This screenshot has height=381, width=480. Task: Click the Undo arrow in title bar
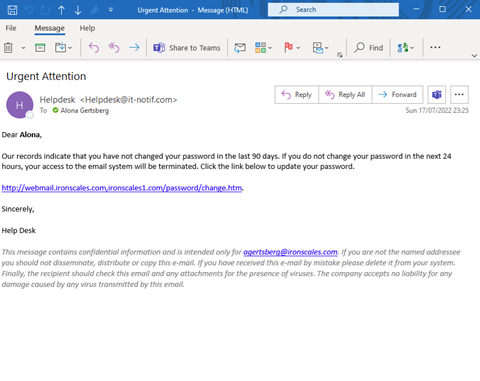click(x=29, y=10)
